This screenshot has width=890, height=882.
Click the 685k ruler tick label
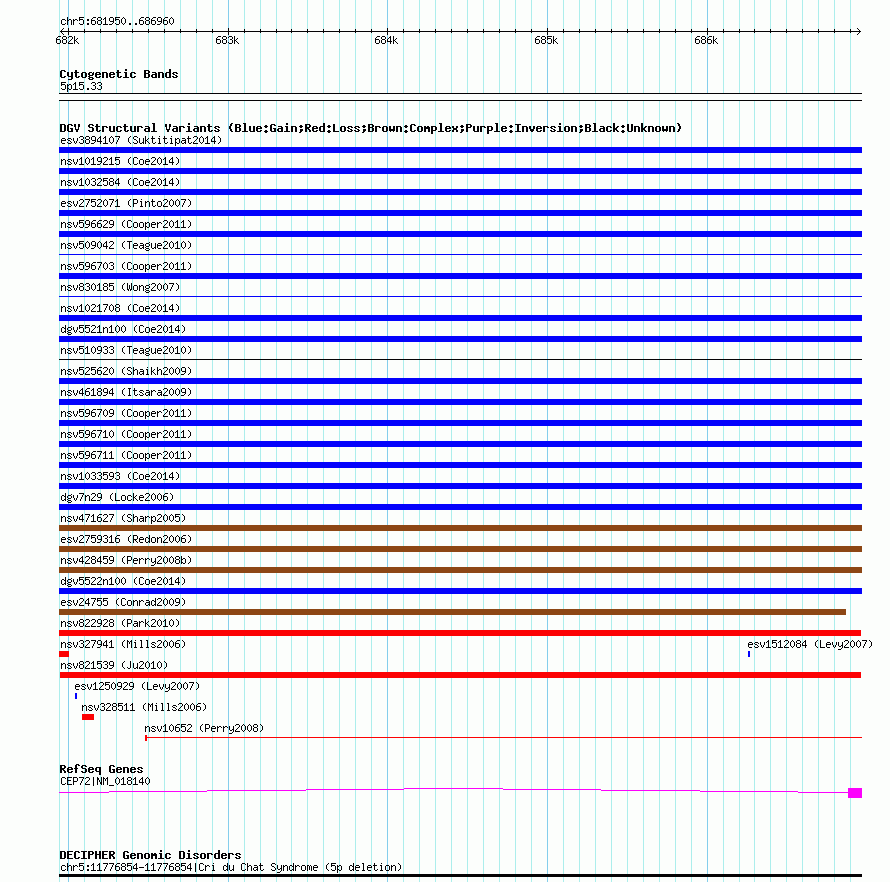[546, 40]
